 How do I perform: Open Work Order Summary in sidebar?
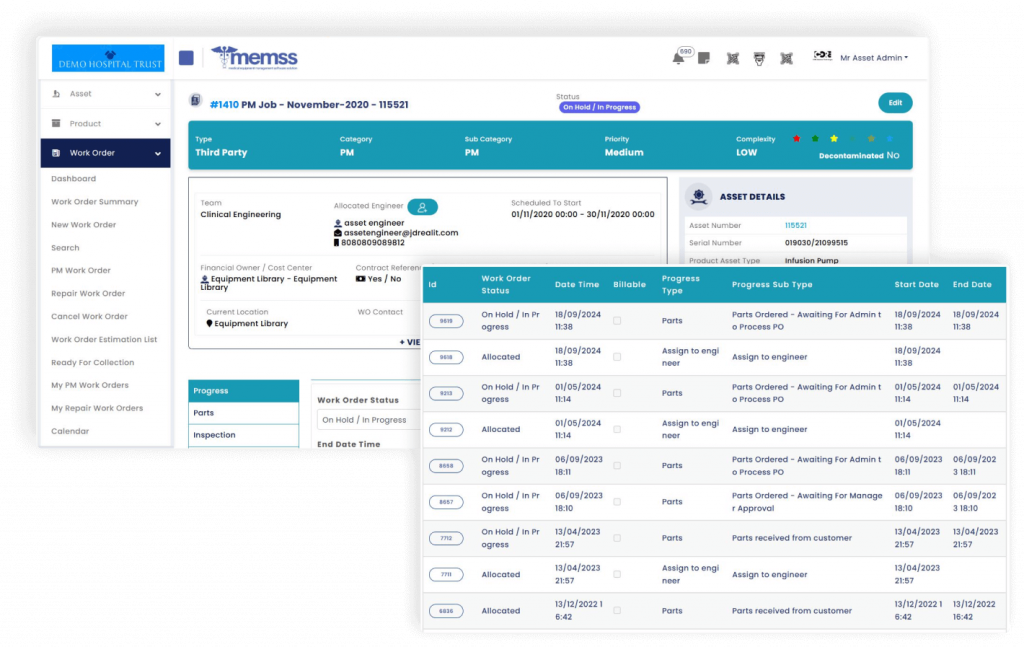(x=95, y=202)
